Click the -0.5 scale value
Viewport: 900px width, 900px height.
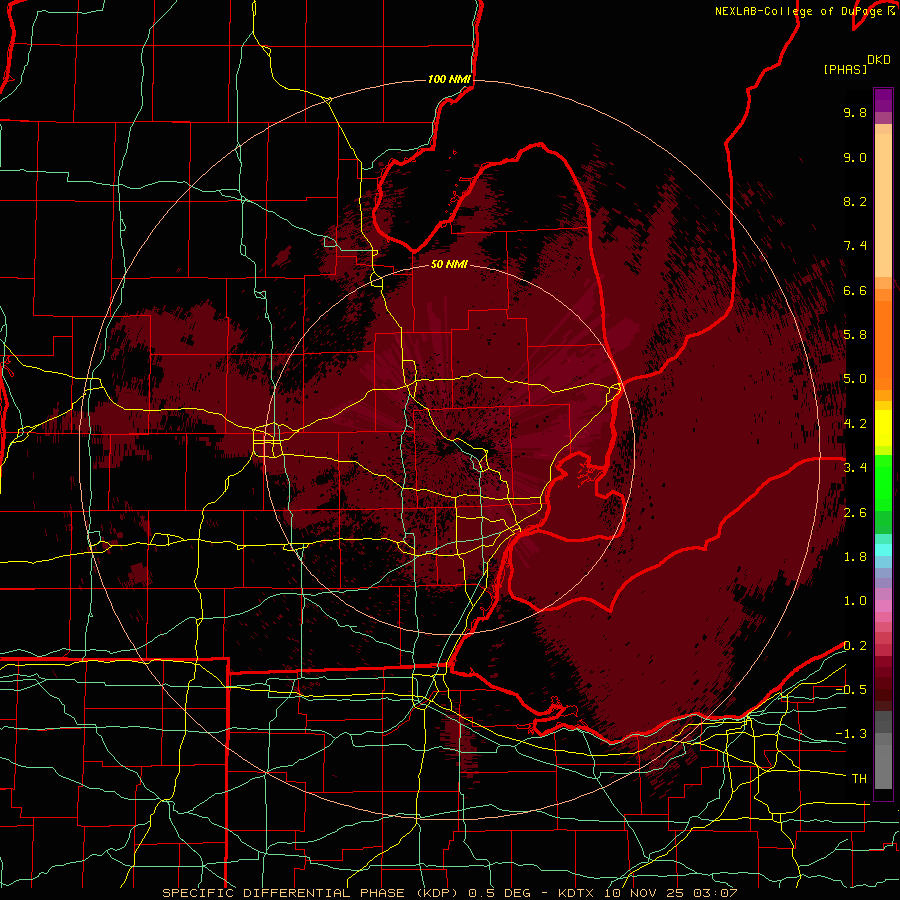click(851, 690)
